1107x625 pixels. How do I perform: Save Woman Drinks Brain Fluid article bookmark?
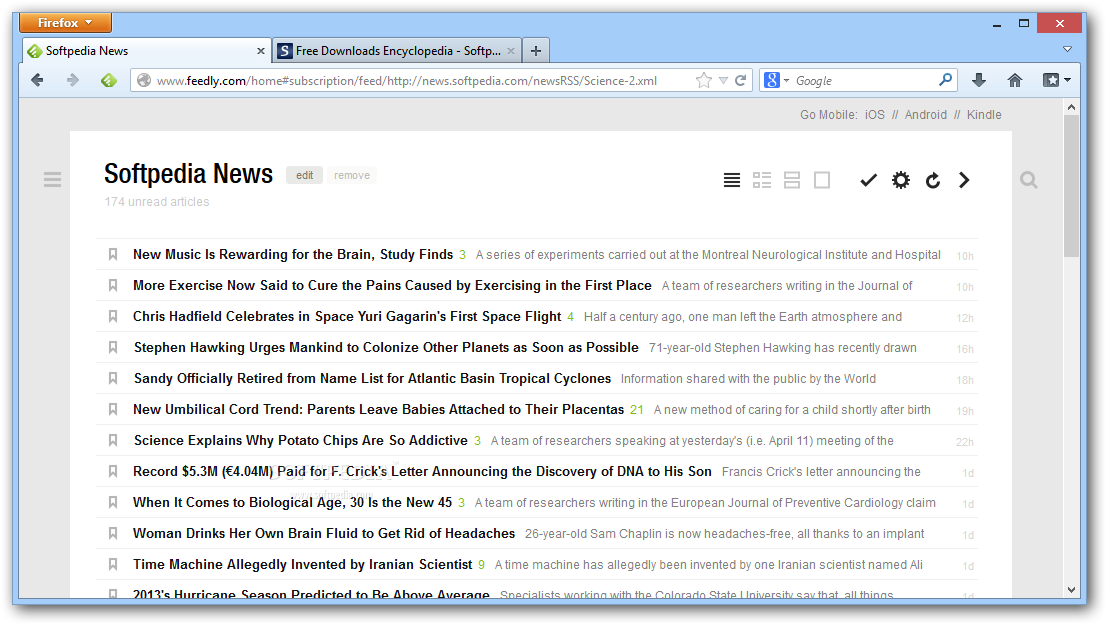112,534
